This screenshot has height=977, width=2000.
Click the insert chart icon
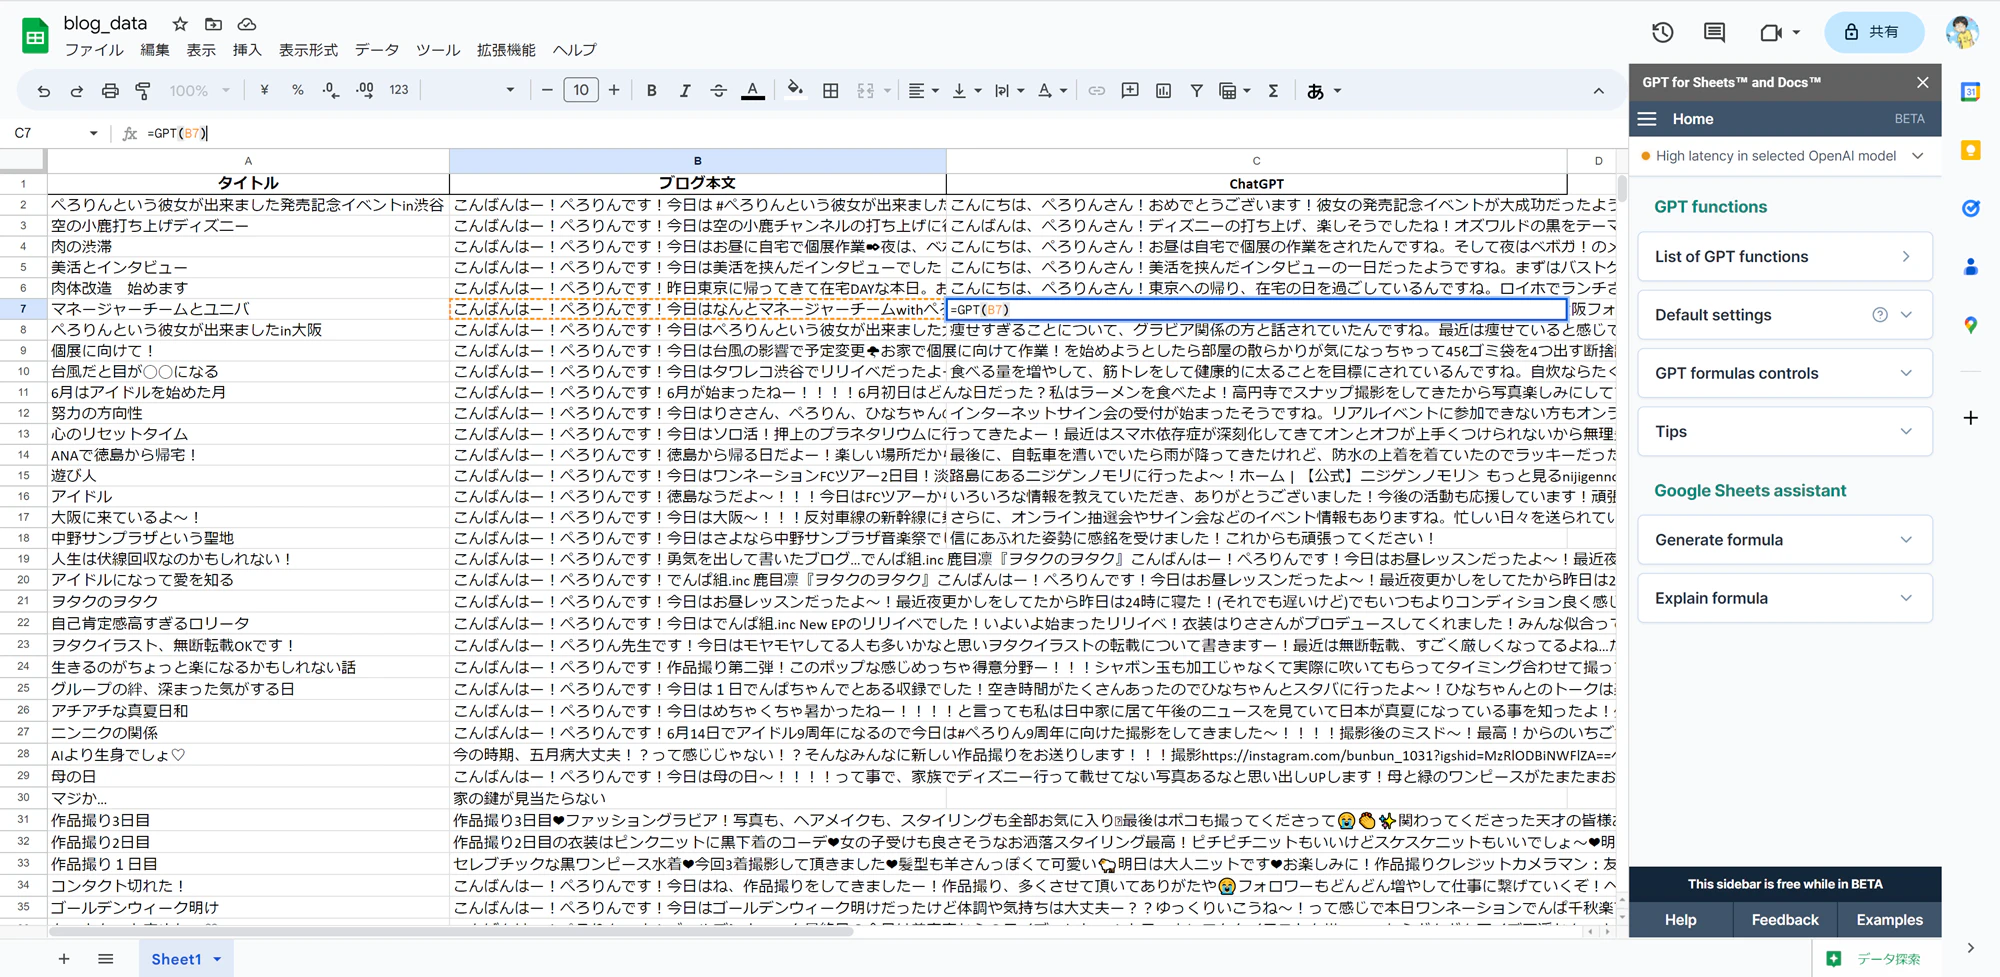pos(1163,91)
